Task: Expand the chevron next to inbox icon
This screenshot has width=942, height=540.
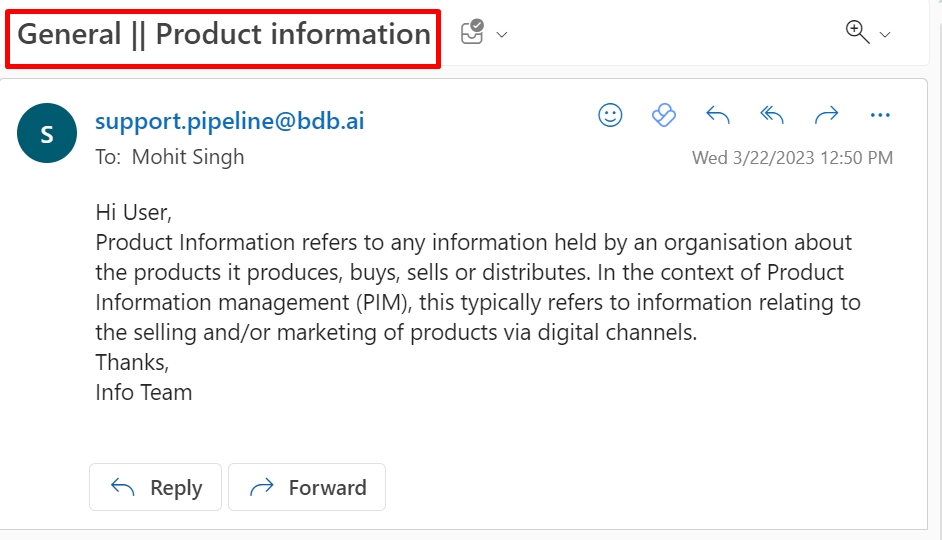Action: tap(502, 35)
